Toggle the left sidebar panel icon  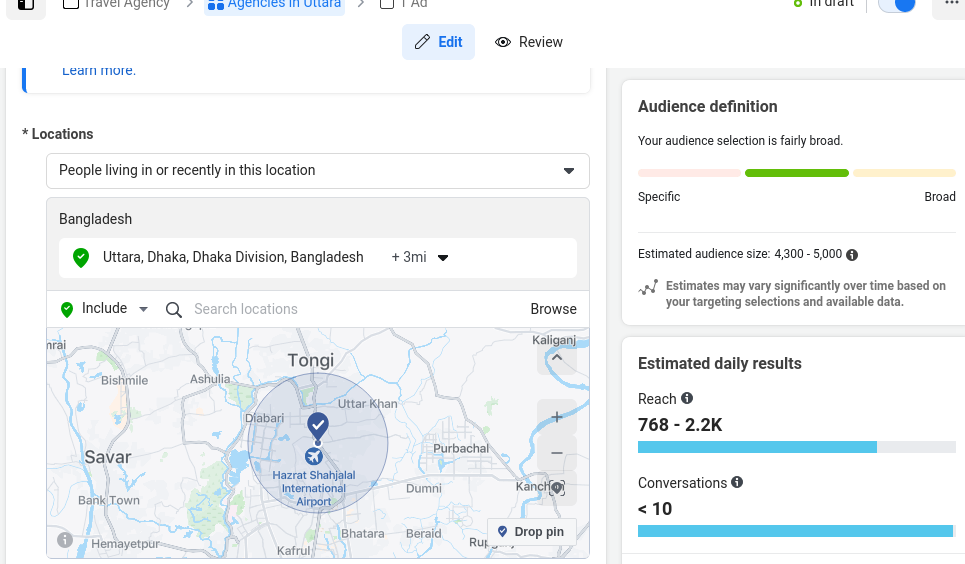coord(26,4)
